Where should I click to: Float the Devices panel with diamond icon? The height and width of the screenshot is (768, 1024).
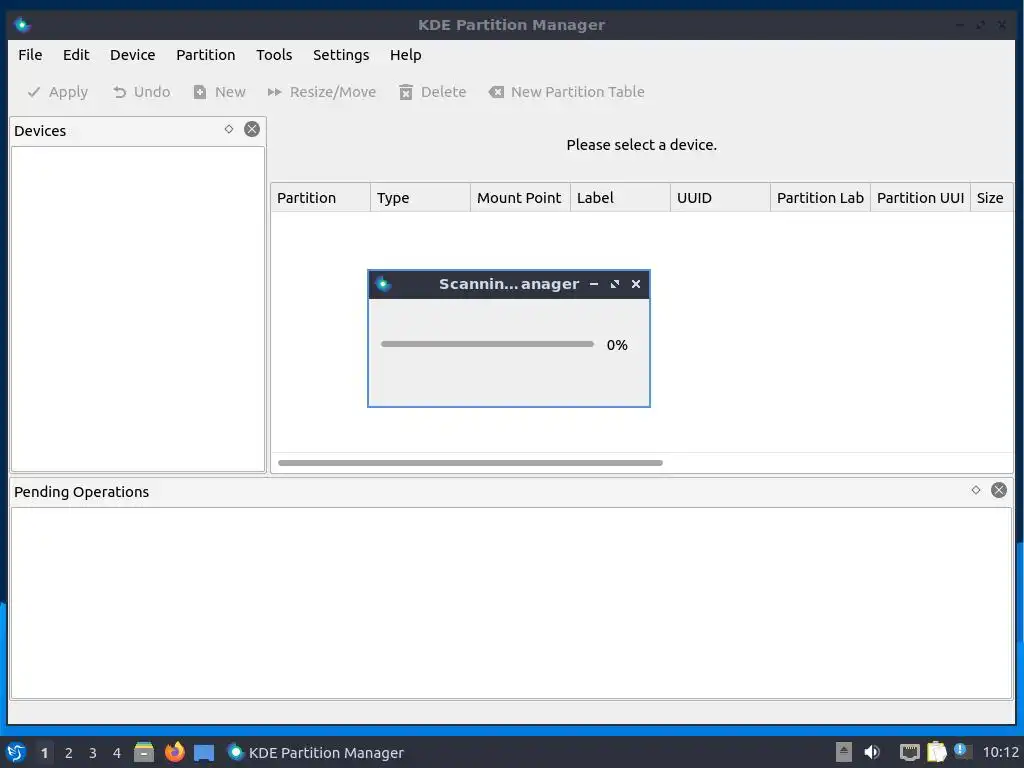(x=229, y=129)
